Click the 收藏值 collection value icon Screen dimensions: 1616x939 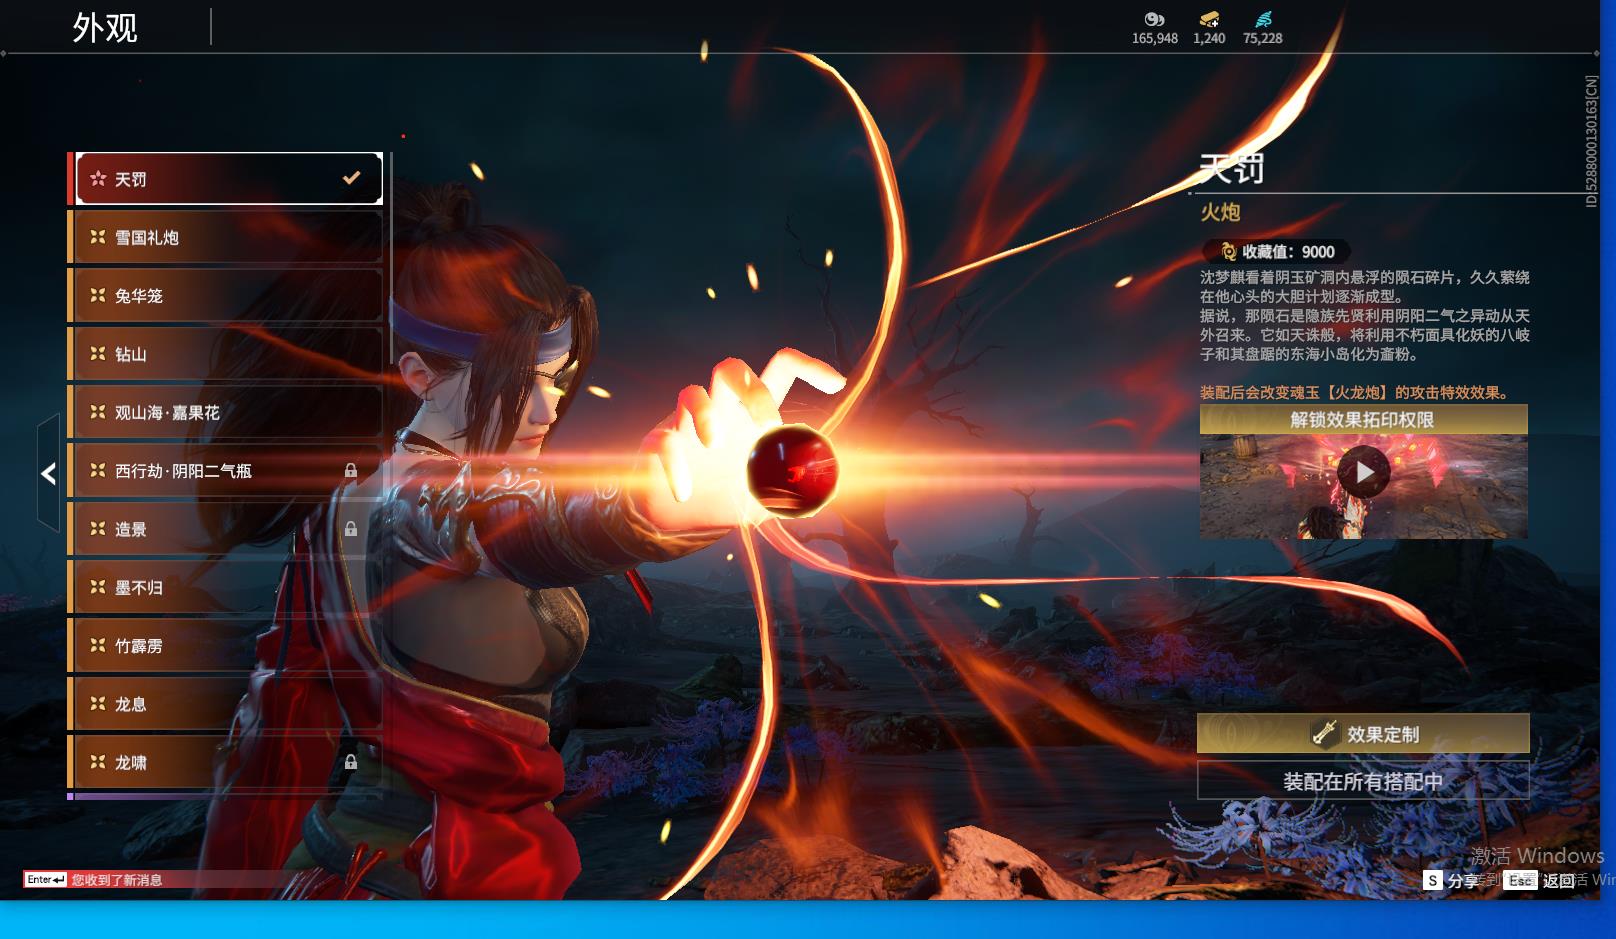pyautogui.click(x=1228, y=252)
